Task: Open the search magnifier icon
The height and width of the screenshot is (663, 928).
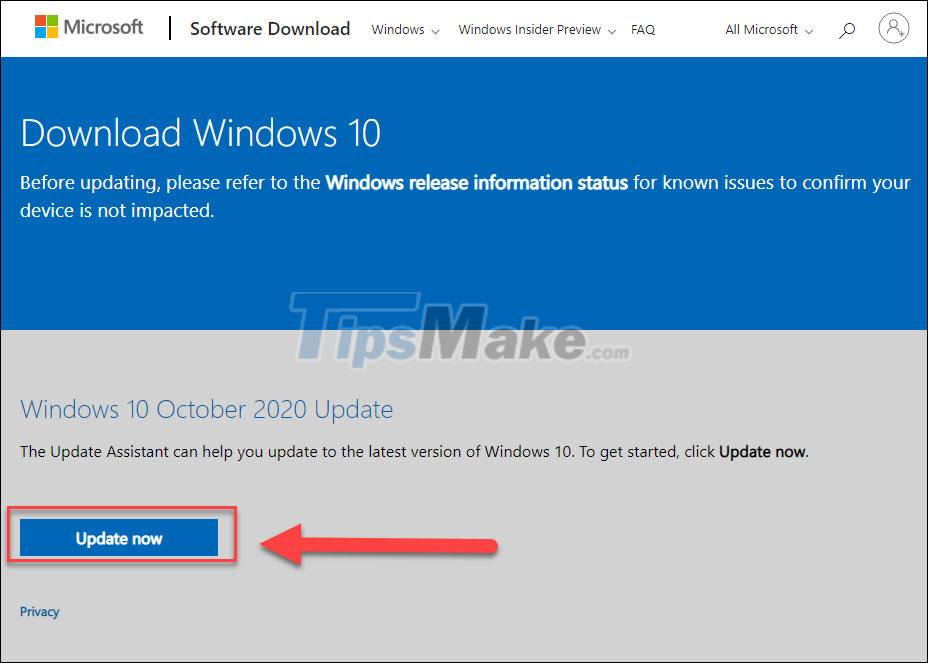Action: [847, 30]
